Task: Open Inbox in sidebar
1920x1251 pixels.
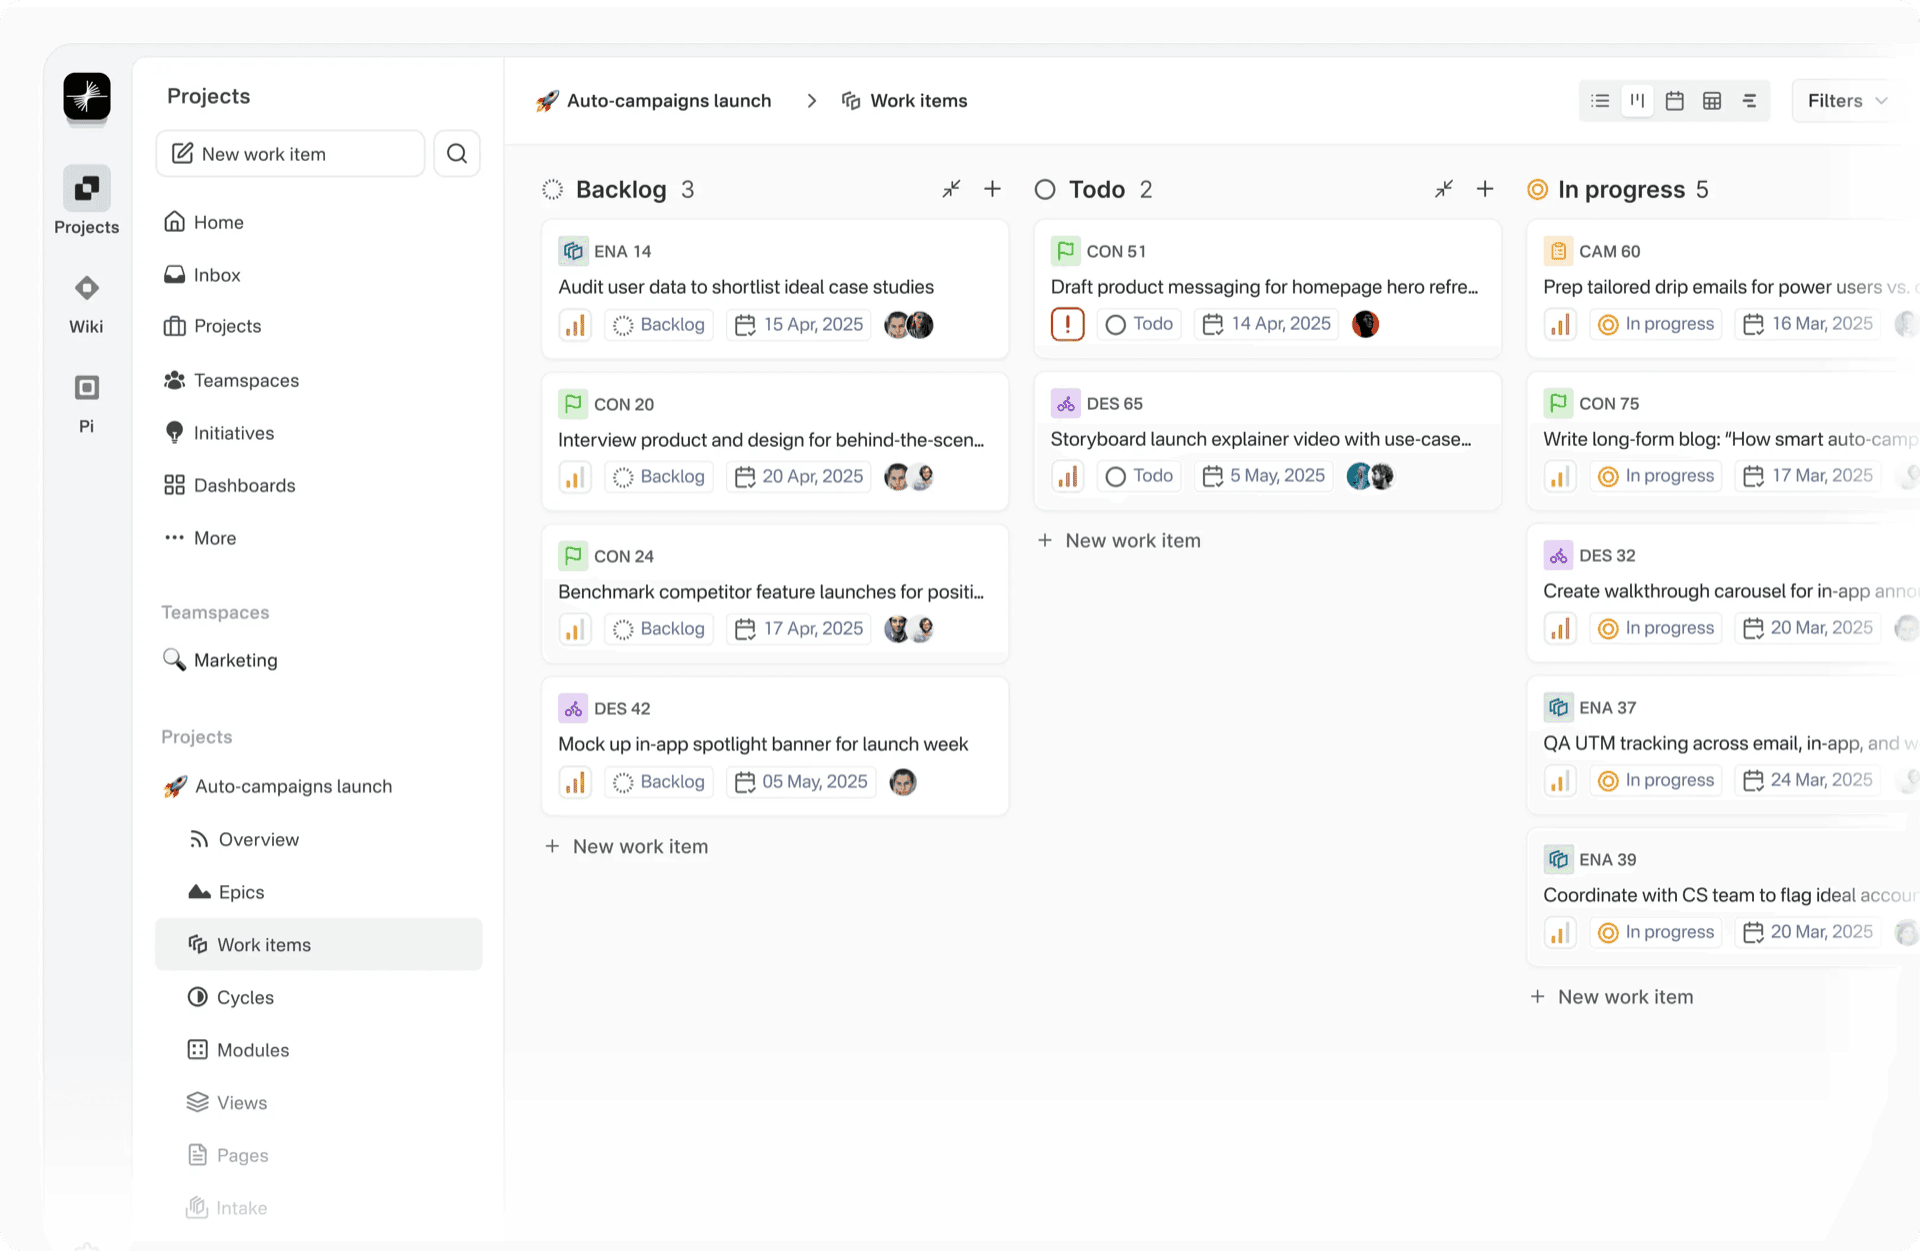Action: [202, 275]
